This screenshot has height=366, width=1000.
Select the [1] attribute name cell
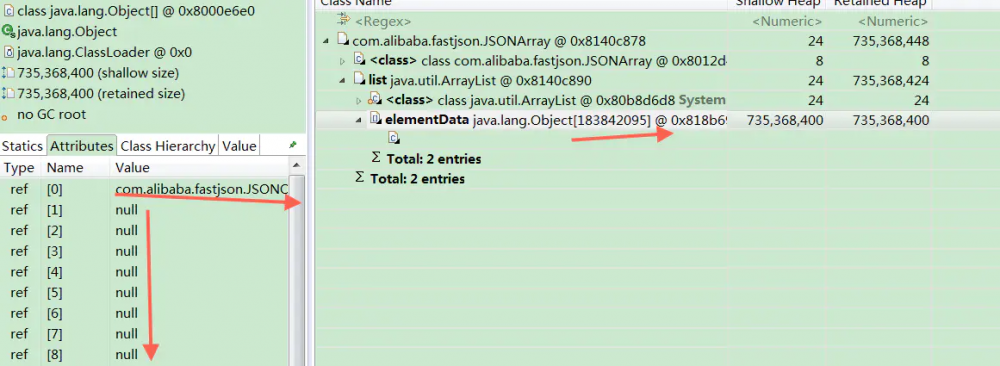pyautogui.click(x=55, y=210)
